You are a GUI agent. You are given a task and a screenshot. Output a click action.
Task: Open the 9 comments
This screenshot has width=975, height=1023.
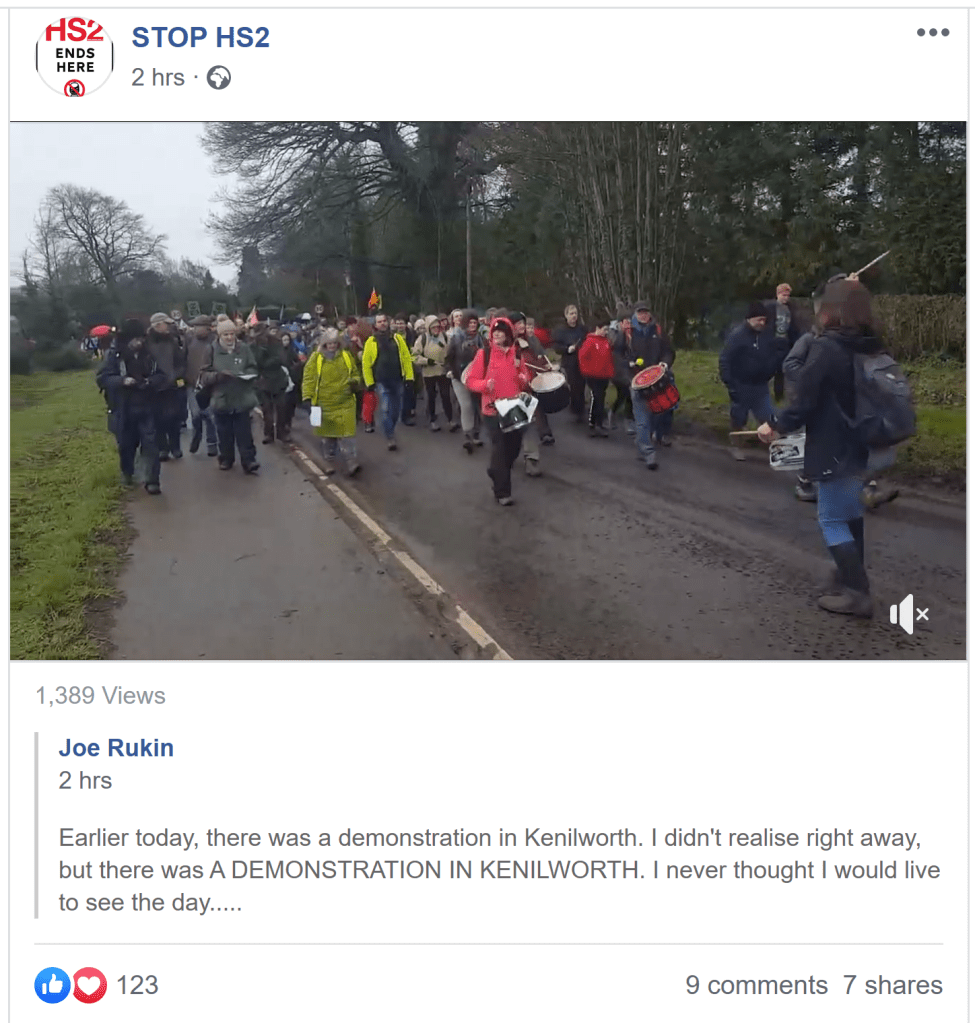click(x=756, y=985)
